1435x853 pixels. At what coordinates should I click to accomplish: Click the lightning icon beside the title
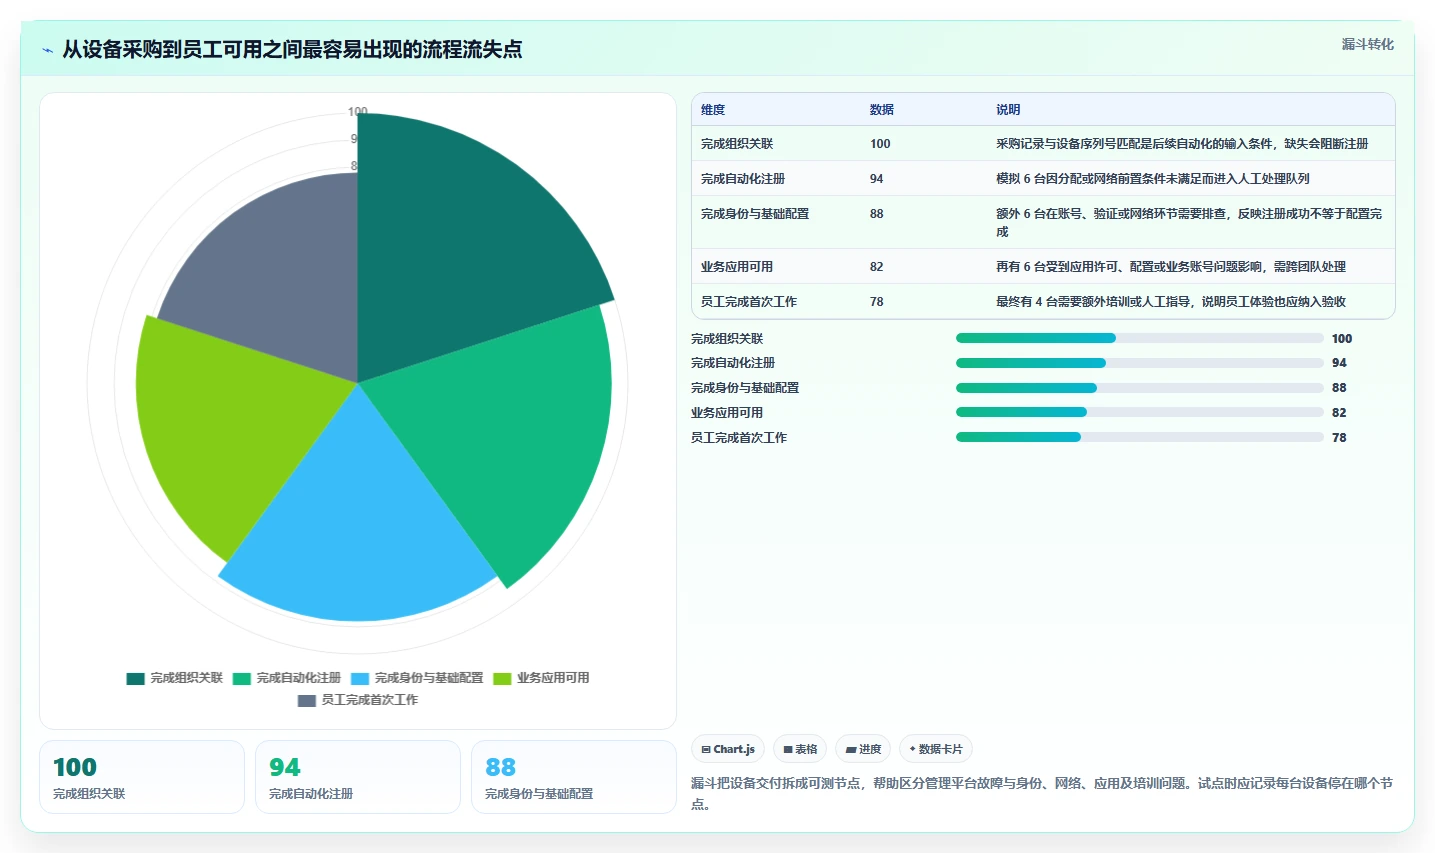pyautogui.click(x=48, y=50)
